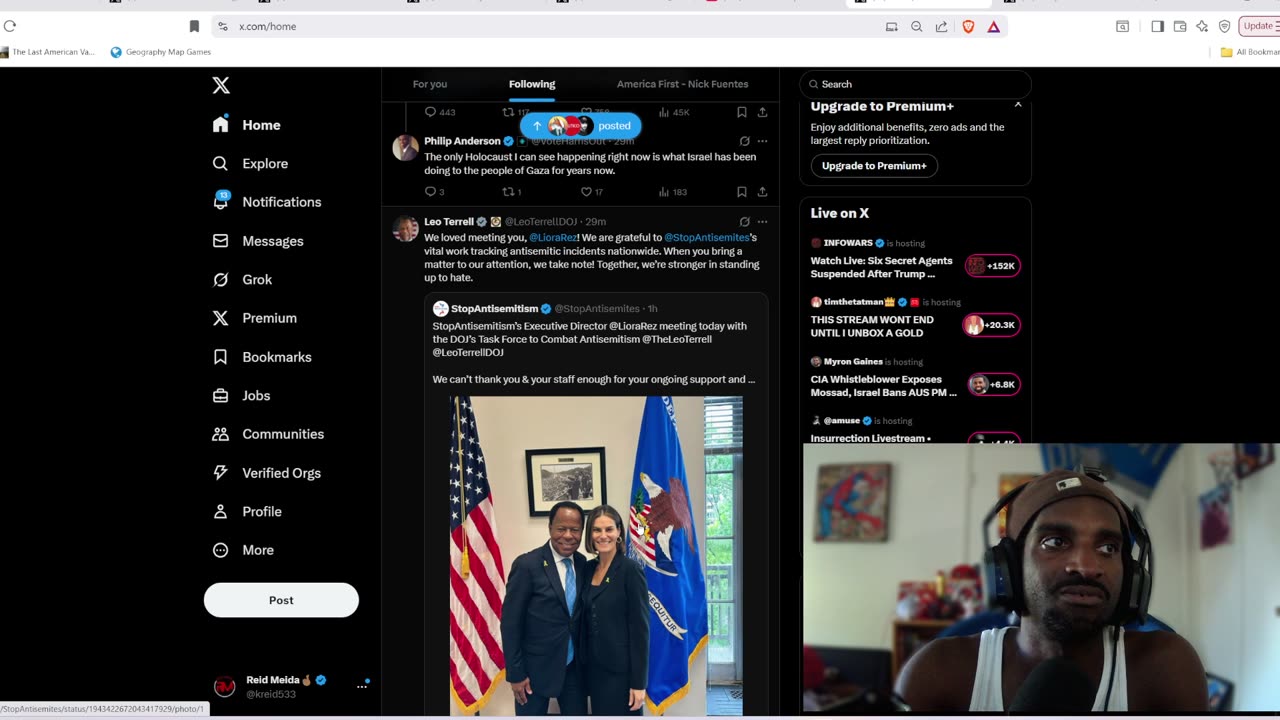Click the Search box on X
The width and height of the screenshot is (1280, 720).
pos(915,84)
